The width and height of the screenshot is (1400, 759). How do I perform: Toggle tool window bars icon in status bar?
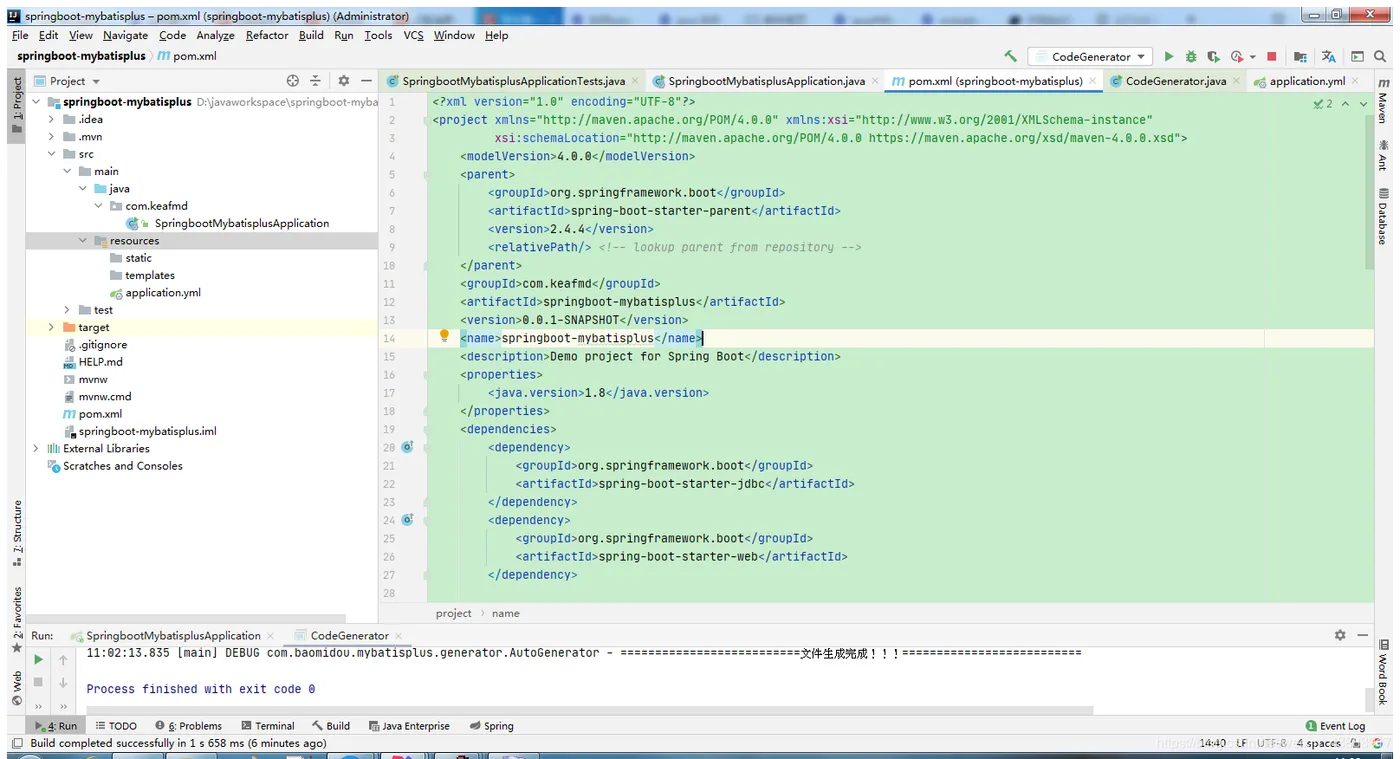pyautogui.click(x=16, y=743)
